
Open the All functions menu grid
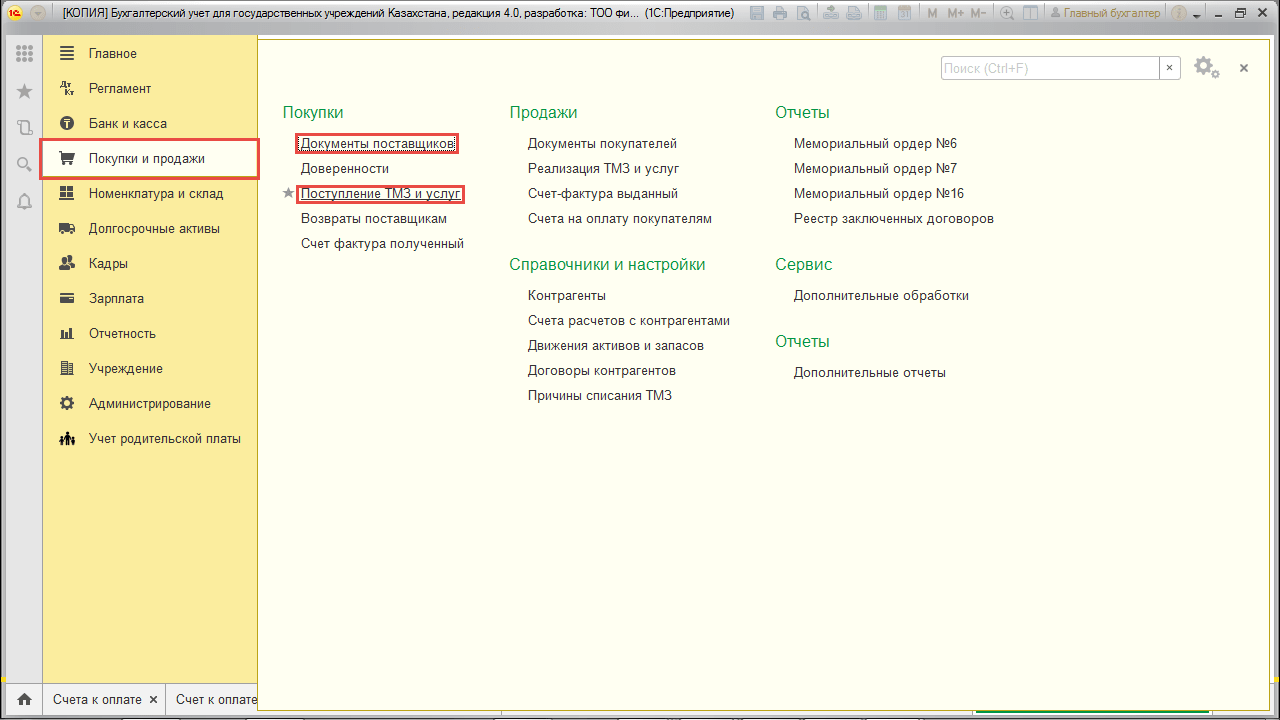pos(22,53)
